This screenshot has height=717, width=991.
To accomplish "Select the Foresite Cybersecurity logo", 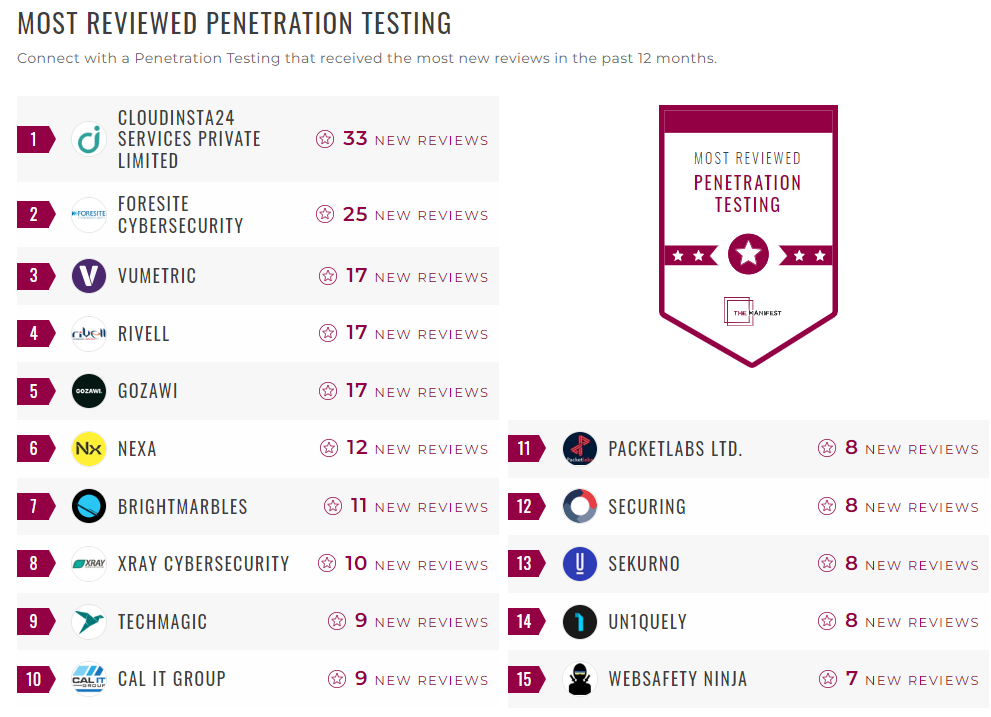I will pyautogui.click(x=88, y=214).
